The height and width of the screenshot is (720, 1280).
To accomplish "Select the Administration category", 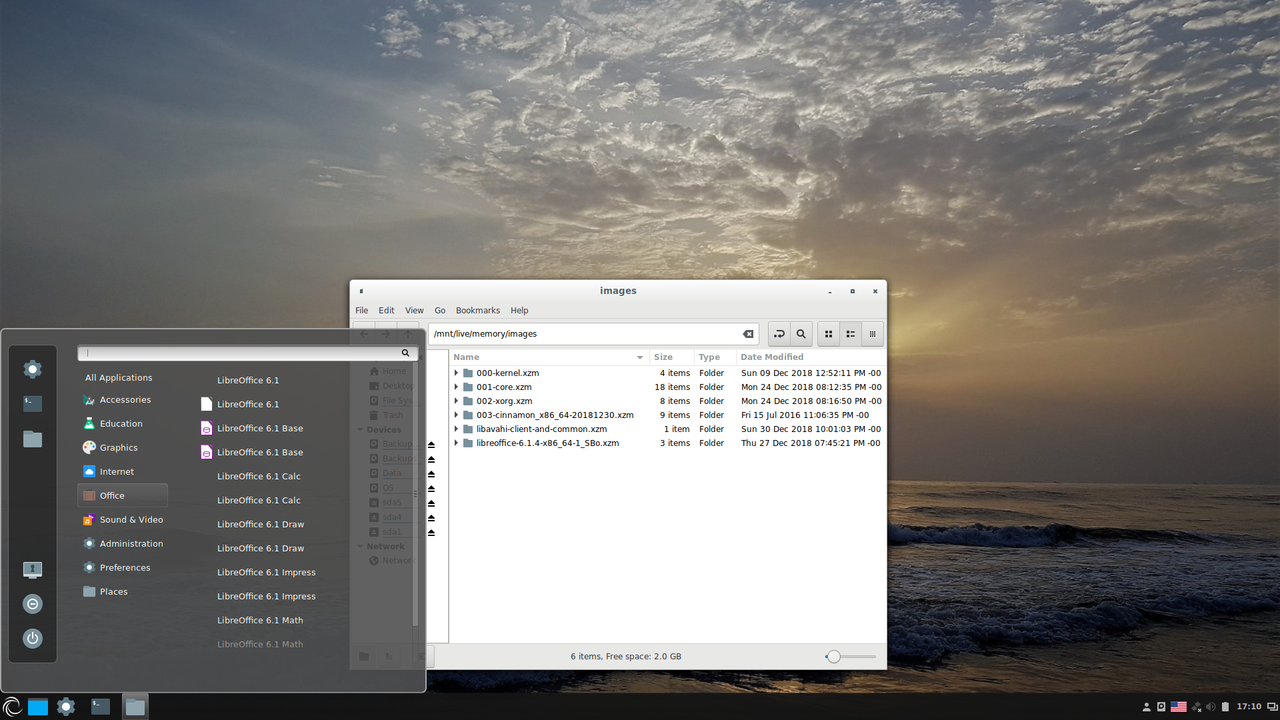I will pos(122,544).
